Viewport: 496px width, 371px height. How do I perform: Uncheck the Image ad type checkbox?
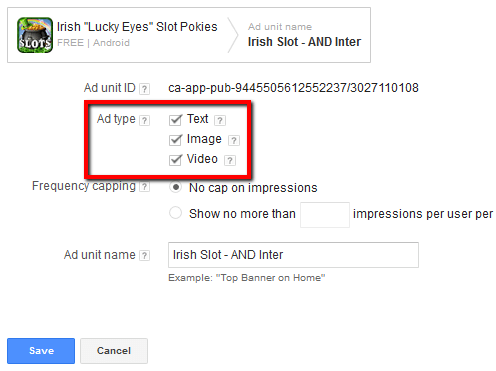(175, 140)
